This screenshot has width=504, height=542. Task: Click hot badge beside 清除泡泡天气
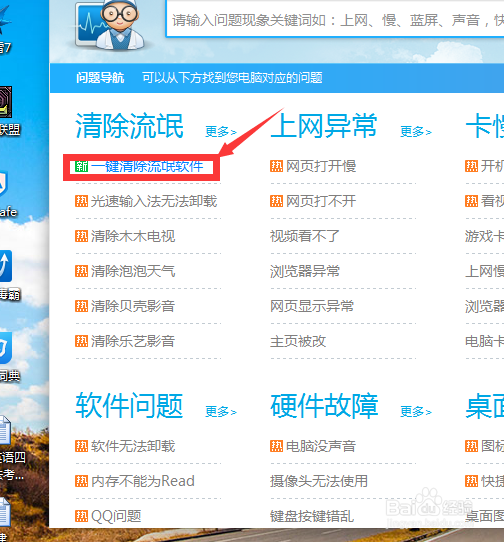point(82,271)
